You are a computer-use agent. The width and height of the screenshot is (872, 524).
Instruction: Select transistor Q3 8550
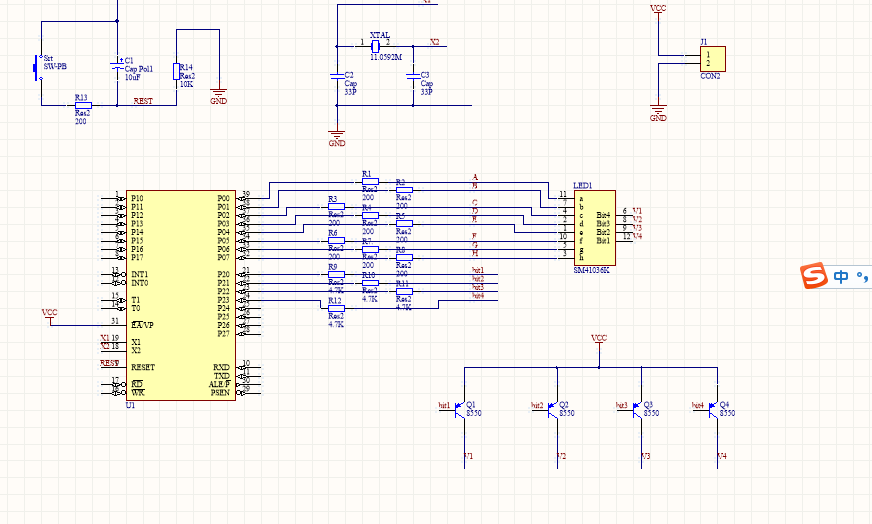point(637,411)
